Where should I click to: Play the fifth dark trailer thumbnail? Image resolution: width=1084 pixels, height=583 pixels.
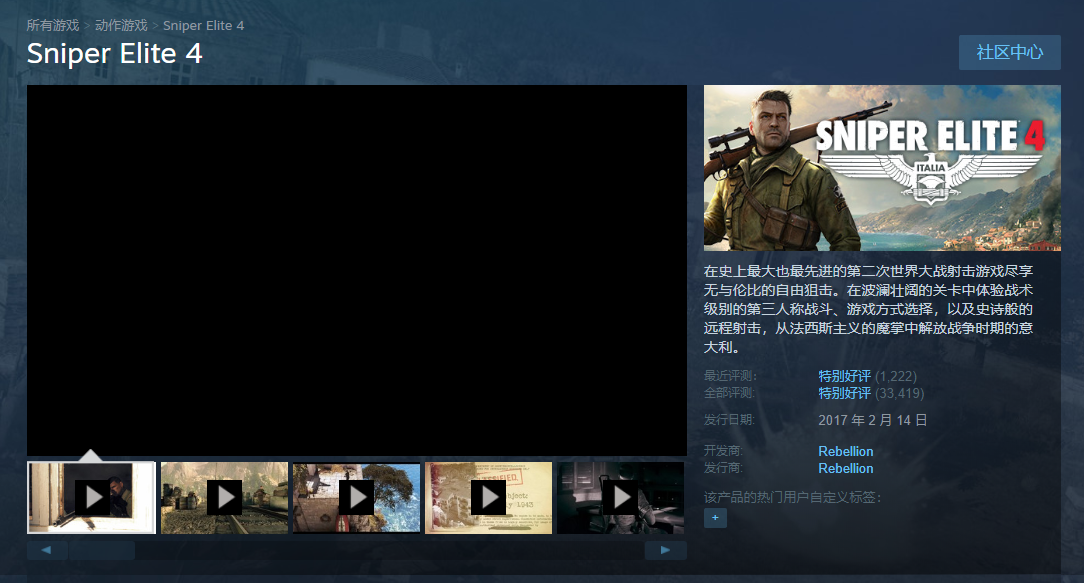pos(620,497)
